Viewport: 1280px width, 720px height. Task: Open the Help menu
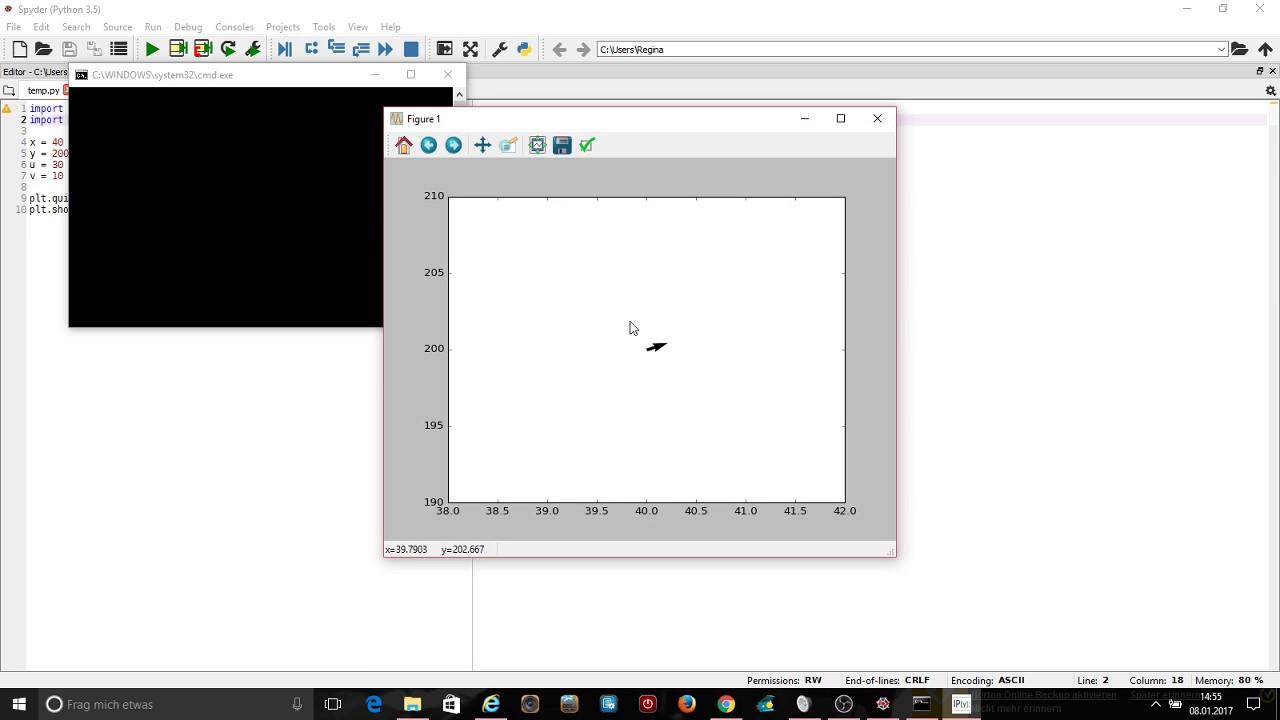[391, 27]
